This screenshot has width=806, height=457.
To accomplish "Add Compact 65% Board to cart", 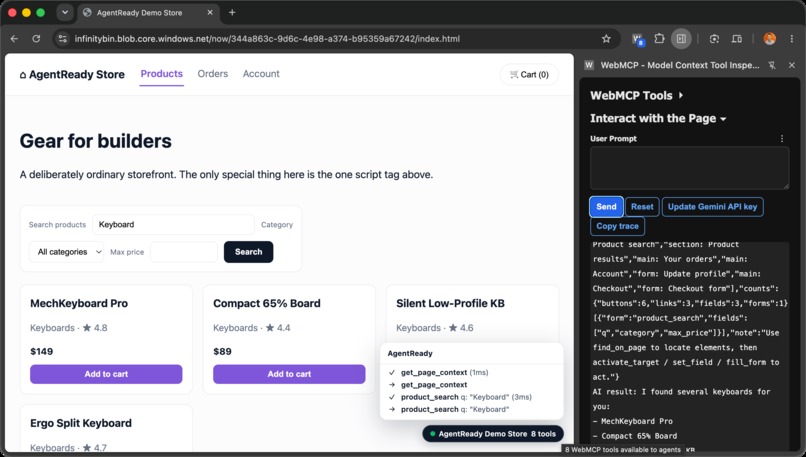I will click(x=289, y=374).
